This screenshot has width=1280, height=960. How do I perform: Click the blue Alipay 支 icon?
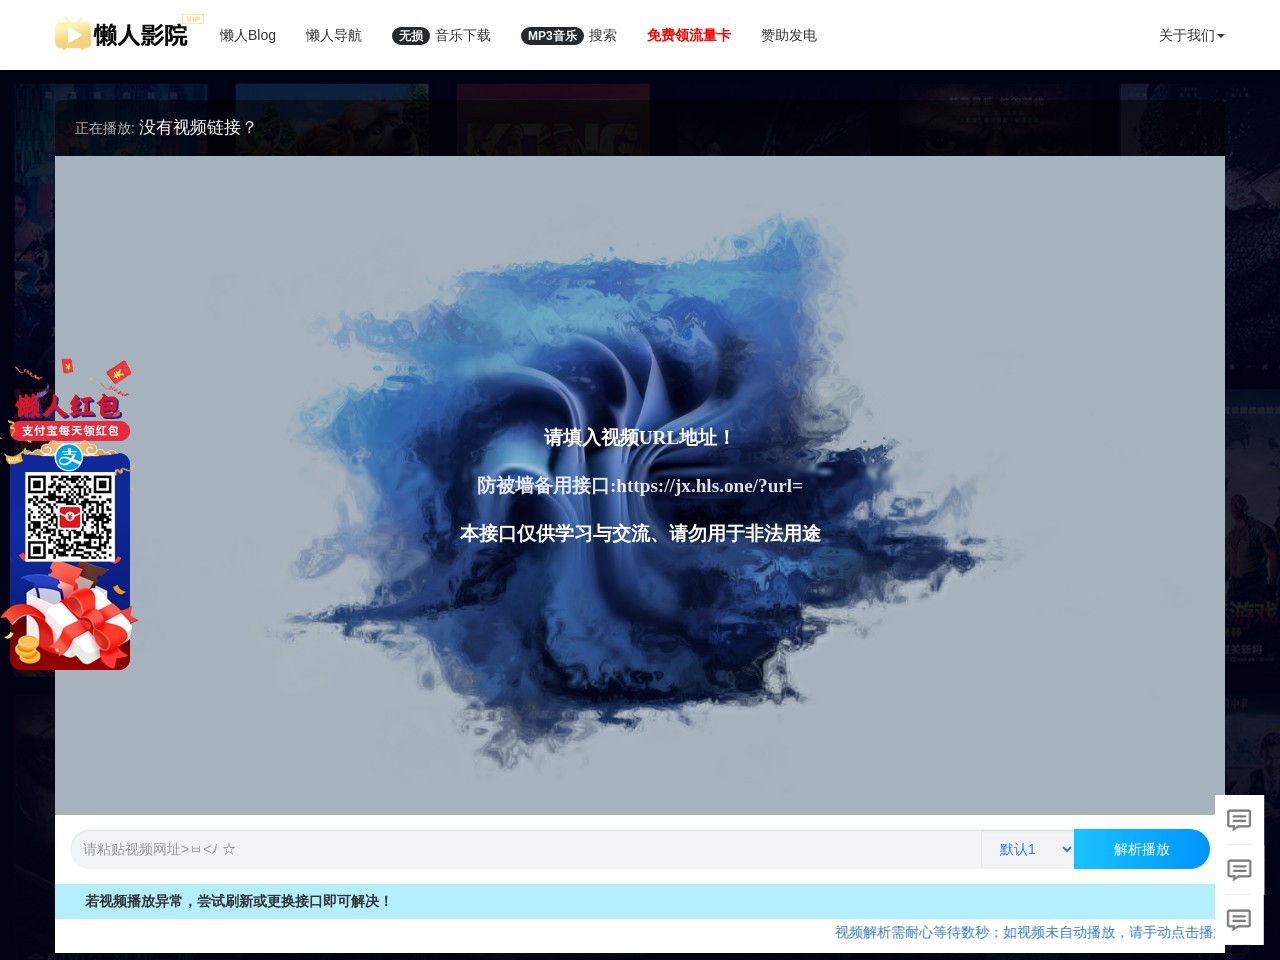coord(69,458)
